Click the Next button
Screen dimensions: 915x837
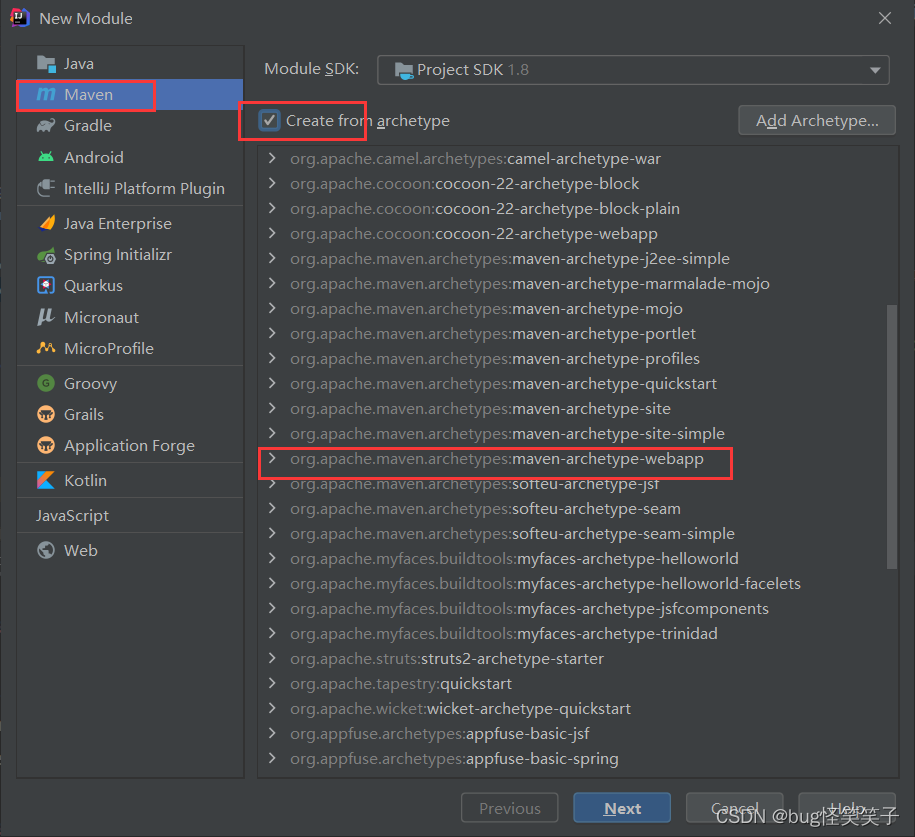(x=622, y=808)
